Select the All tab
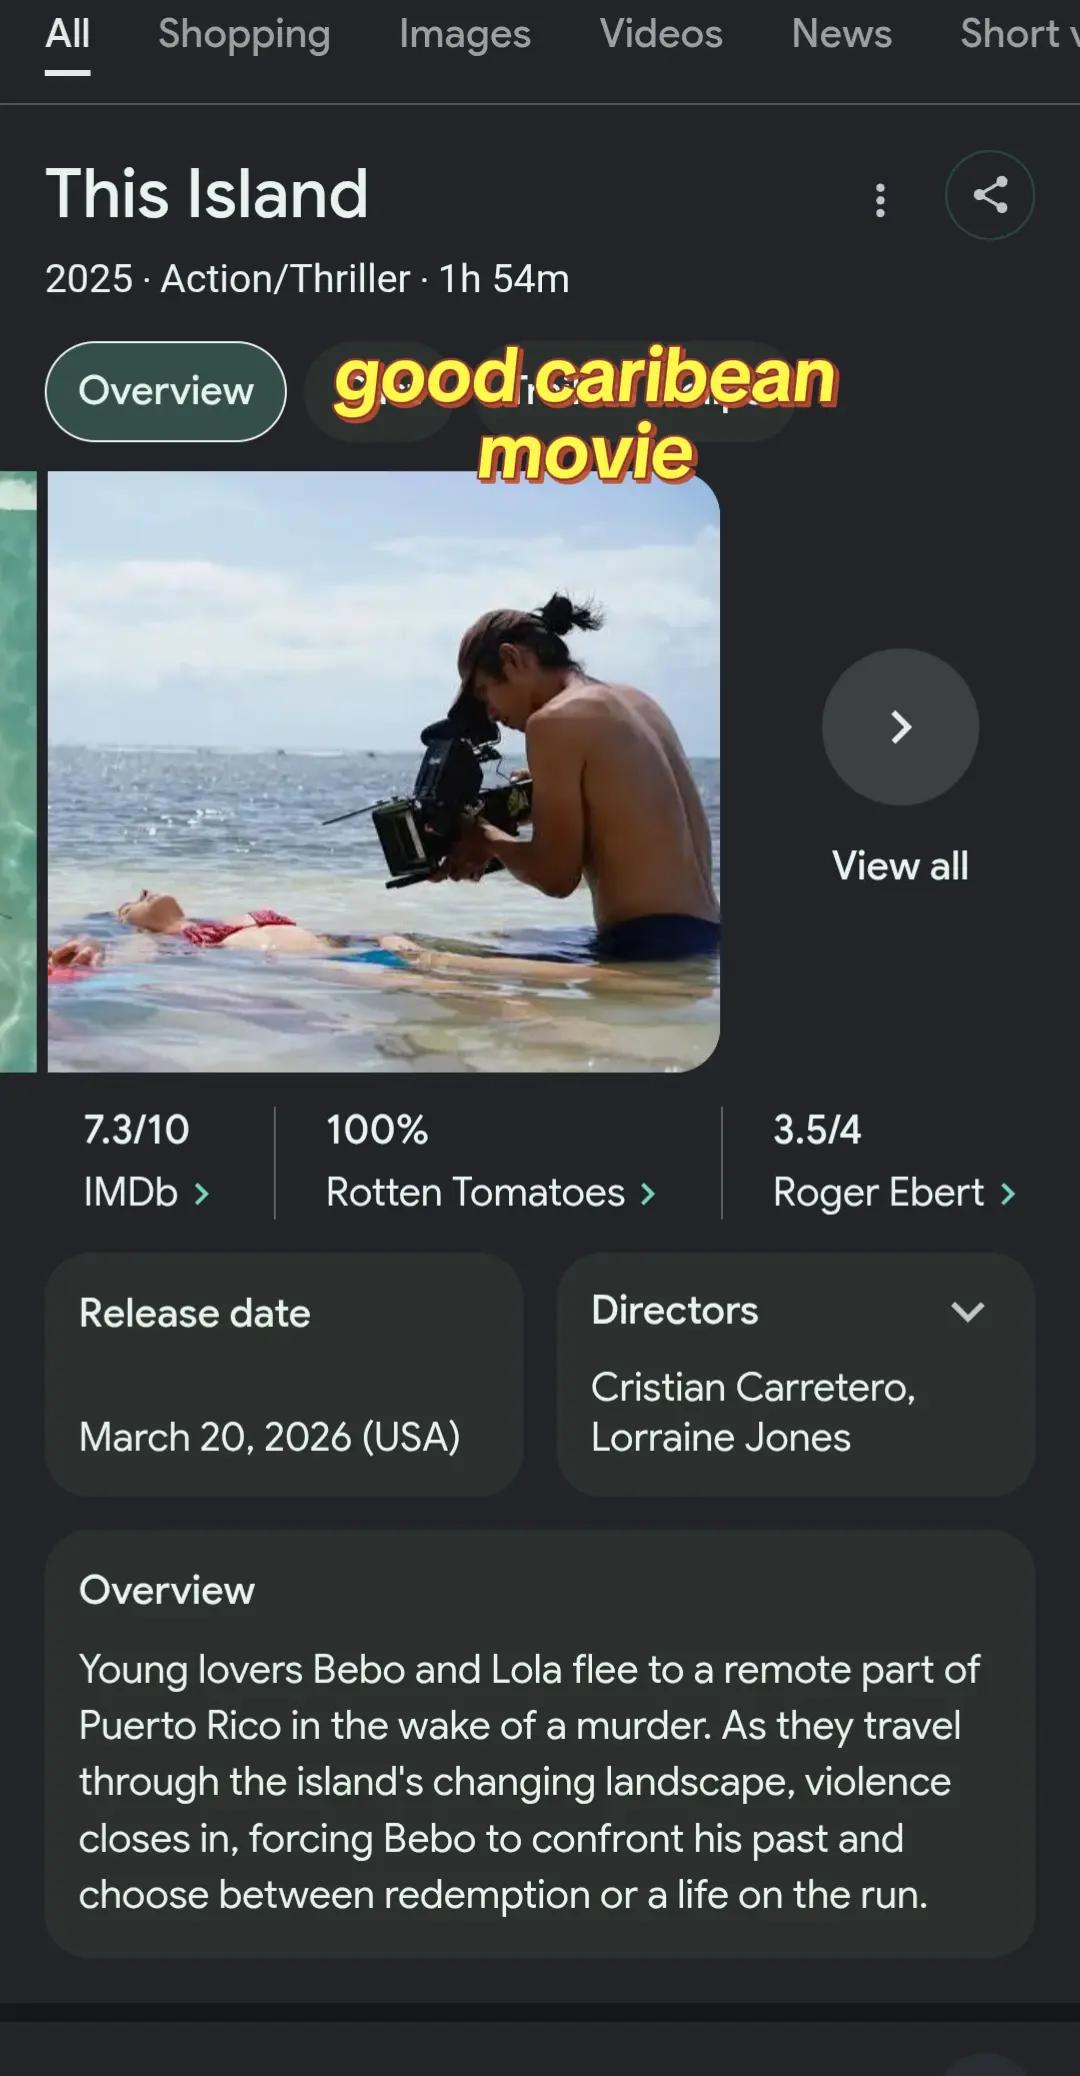Image resolution: width=1080 pixels, height=2076 pixels. point(68,34)
